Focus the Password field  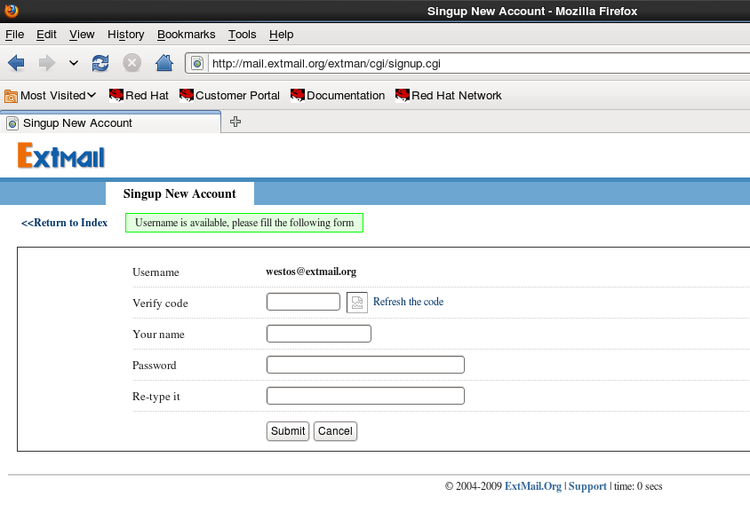[365, 365]
